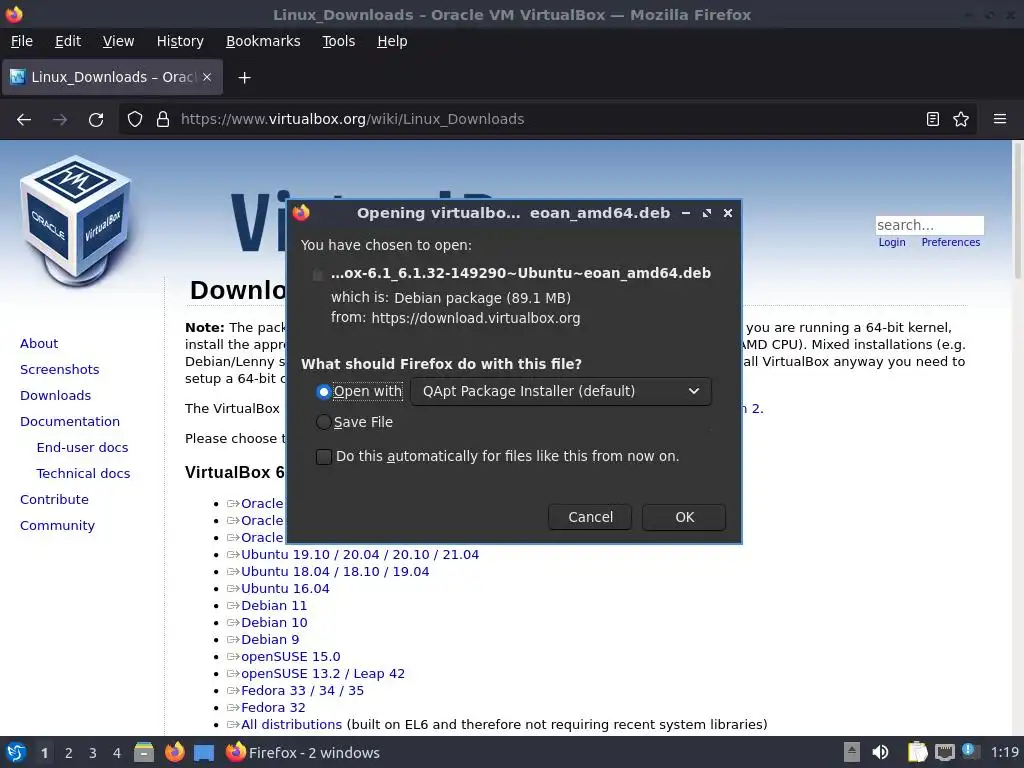The width and height of the screenshot is (1024, 768).
Task: Expand the QApt Package Installer dropdown
Action: (561, 391)
